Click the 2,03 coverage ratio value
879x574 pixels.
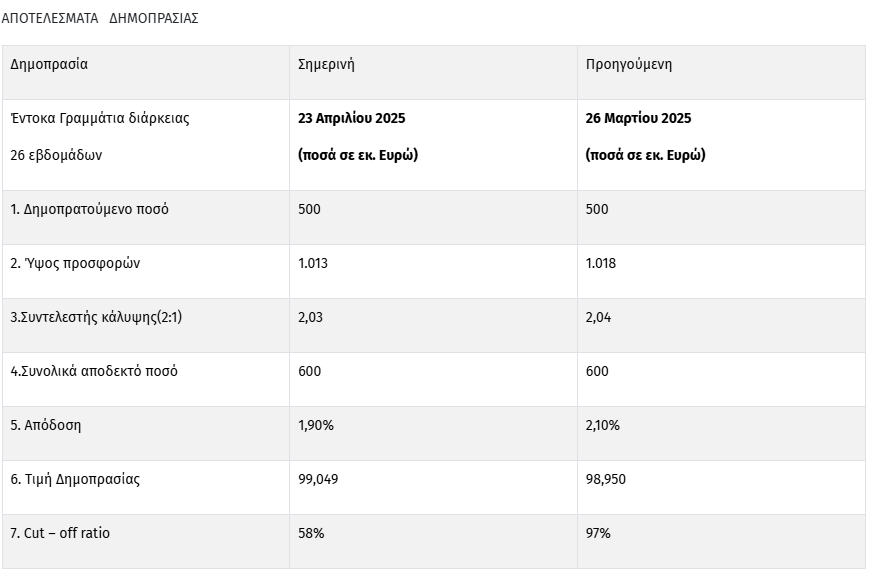pyautogui.click(x=311, y=317)
